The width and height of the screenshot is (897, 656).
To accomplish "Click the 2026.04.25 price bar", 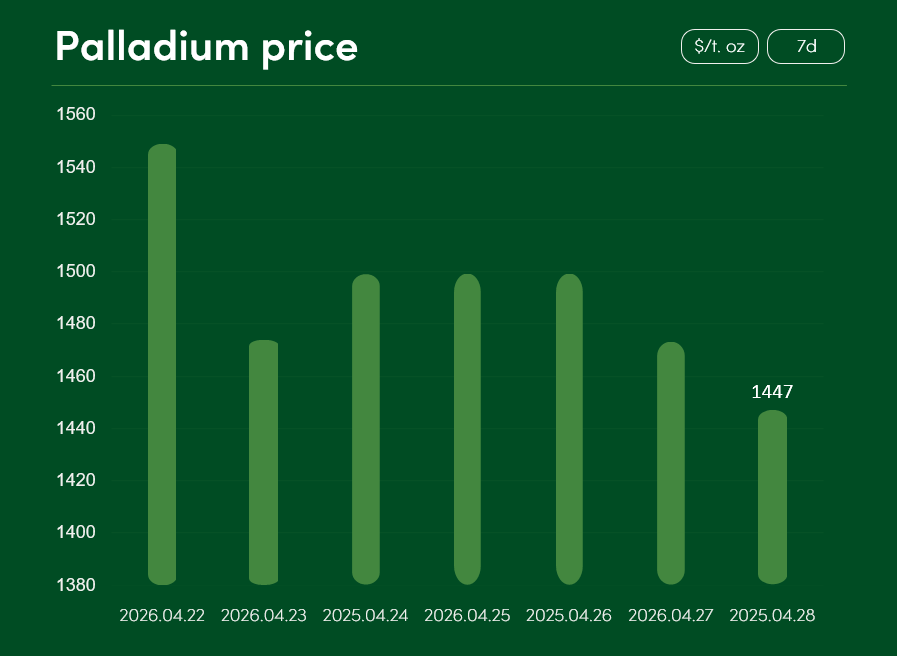I will (x=467, y=429).
